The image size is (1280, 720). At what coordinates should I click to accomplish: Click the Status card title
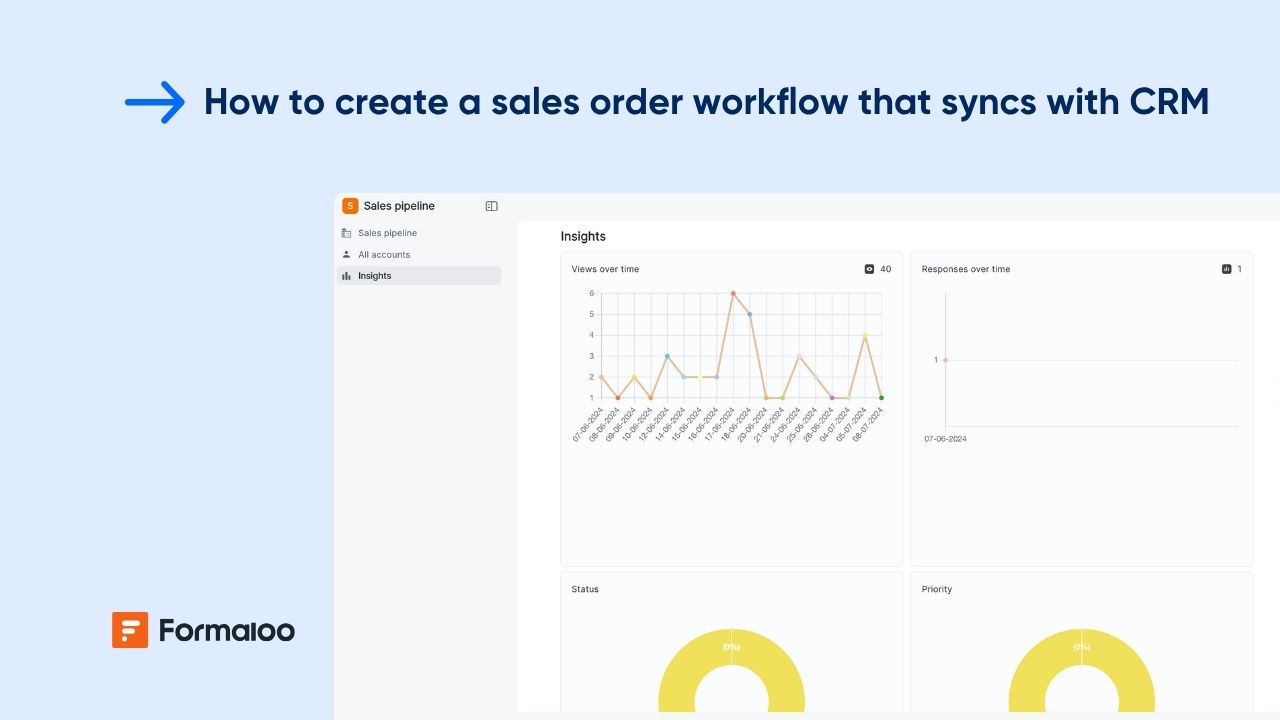(x=585, y=589)
